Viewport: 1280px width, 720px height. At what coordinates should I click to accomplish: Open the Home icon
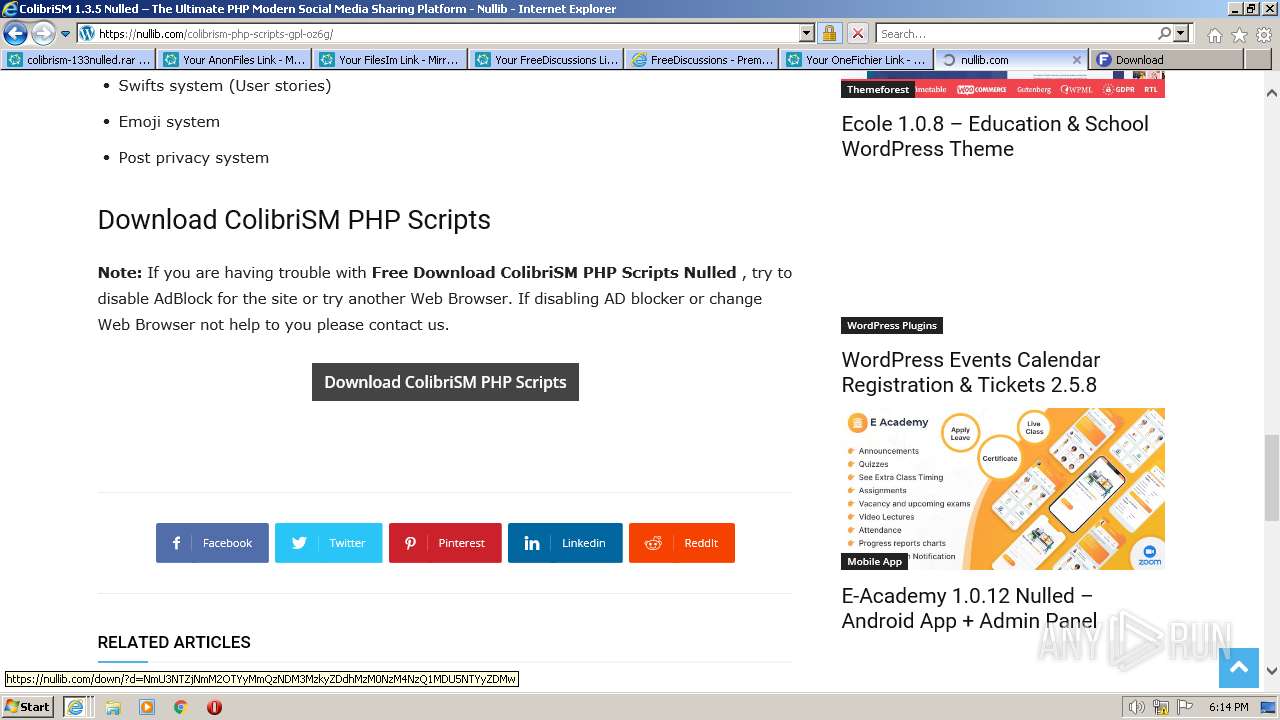coord(1214,34)
